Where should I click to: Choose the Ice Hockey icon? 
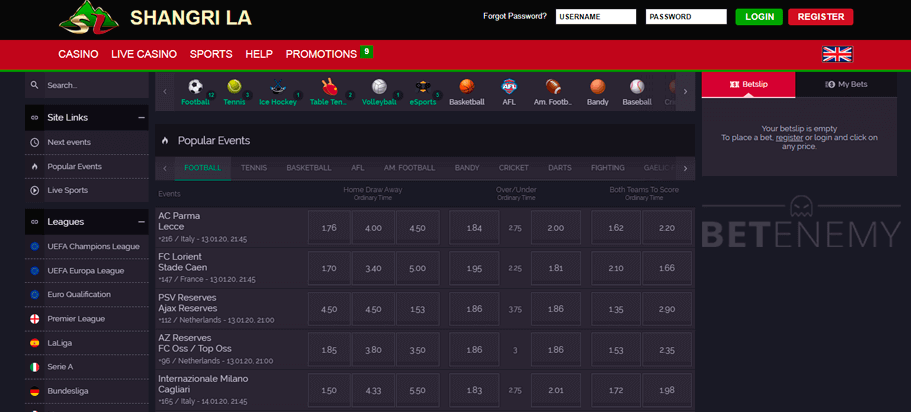(x=277, y=87)
